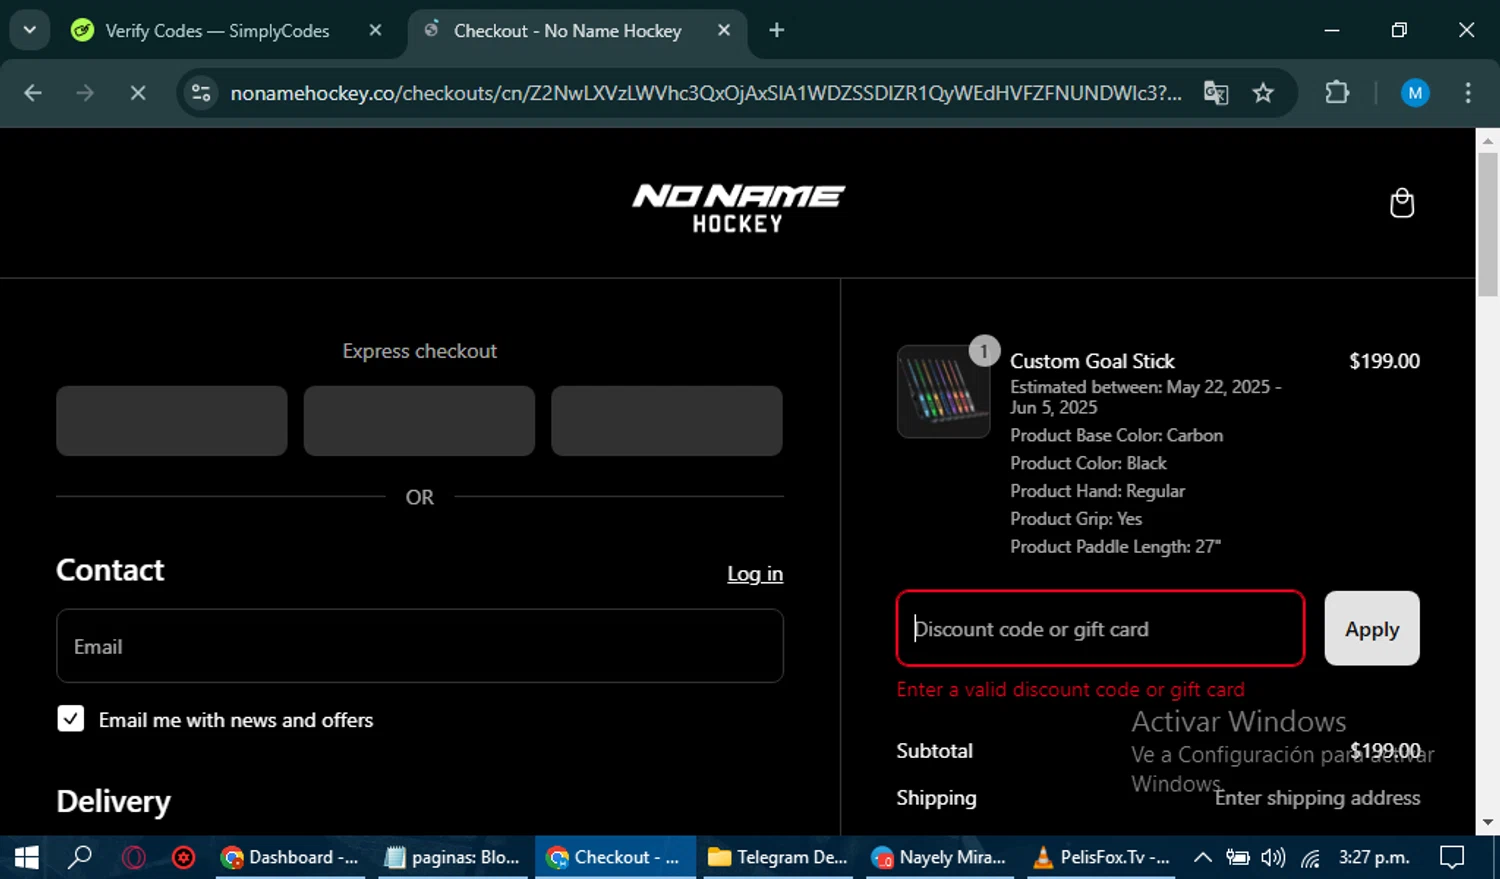Image resolution: width=1500 pixels, height=879 pixels.
Task: Open Telegram Desktop folder in taskbar
Action: (778, 857)
